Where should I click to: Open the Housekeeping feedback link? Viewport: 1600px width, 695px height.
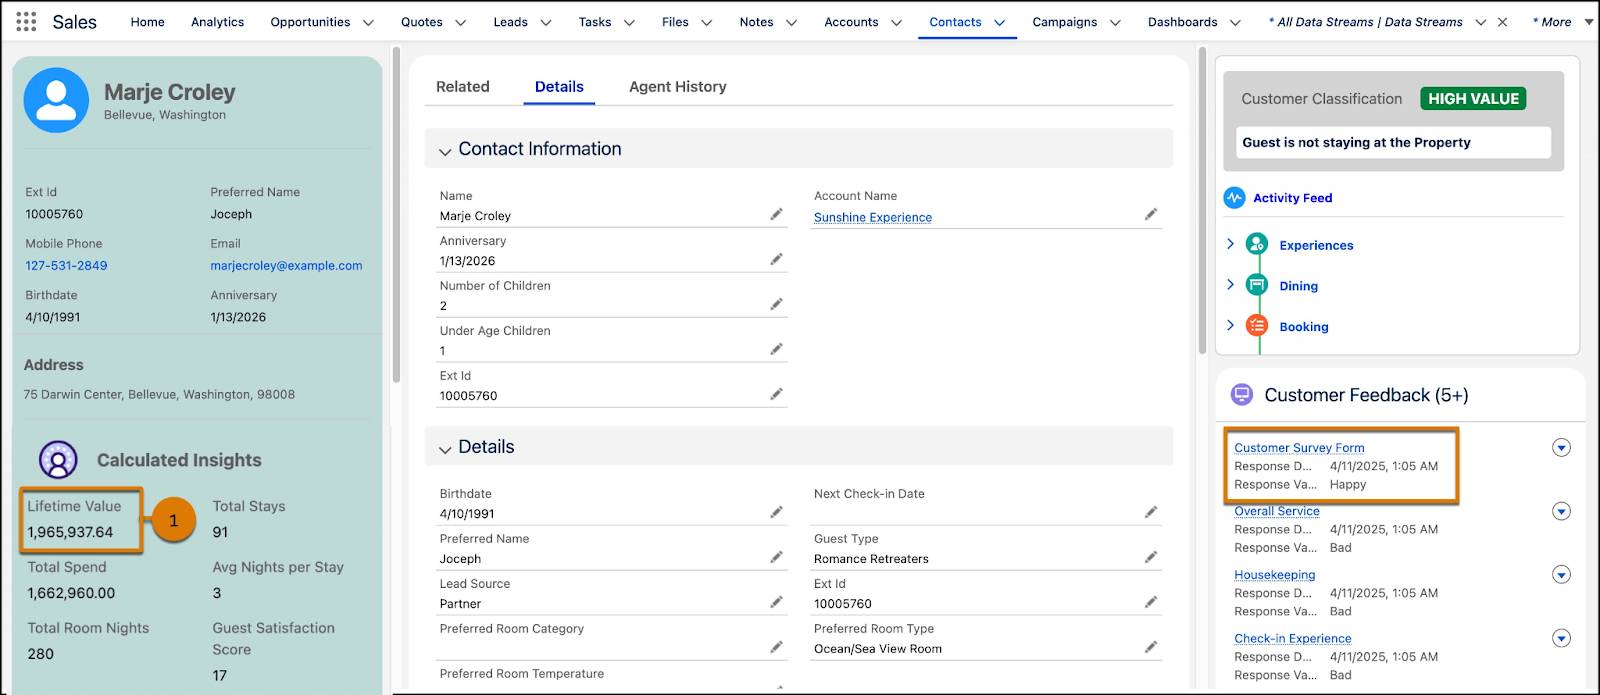tap(1275, 575)
